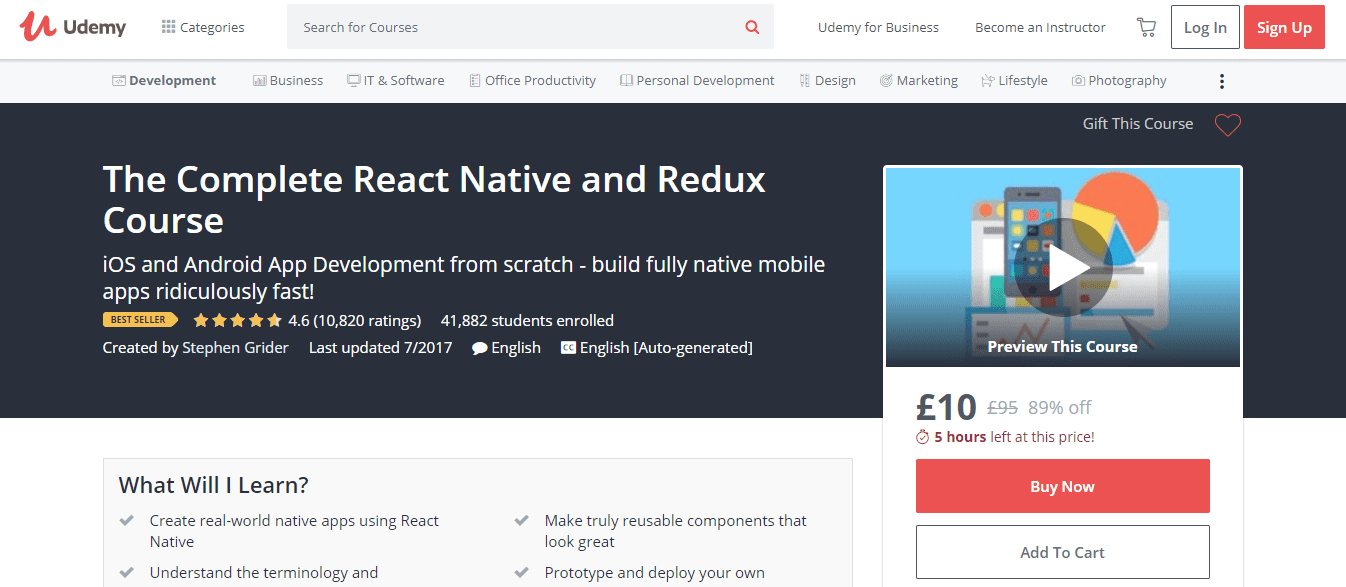Click the 4.6 (10,820 ratings) text
The width and height of the screenshot is (1346, 587).
pos(354,321)
